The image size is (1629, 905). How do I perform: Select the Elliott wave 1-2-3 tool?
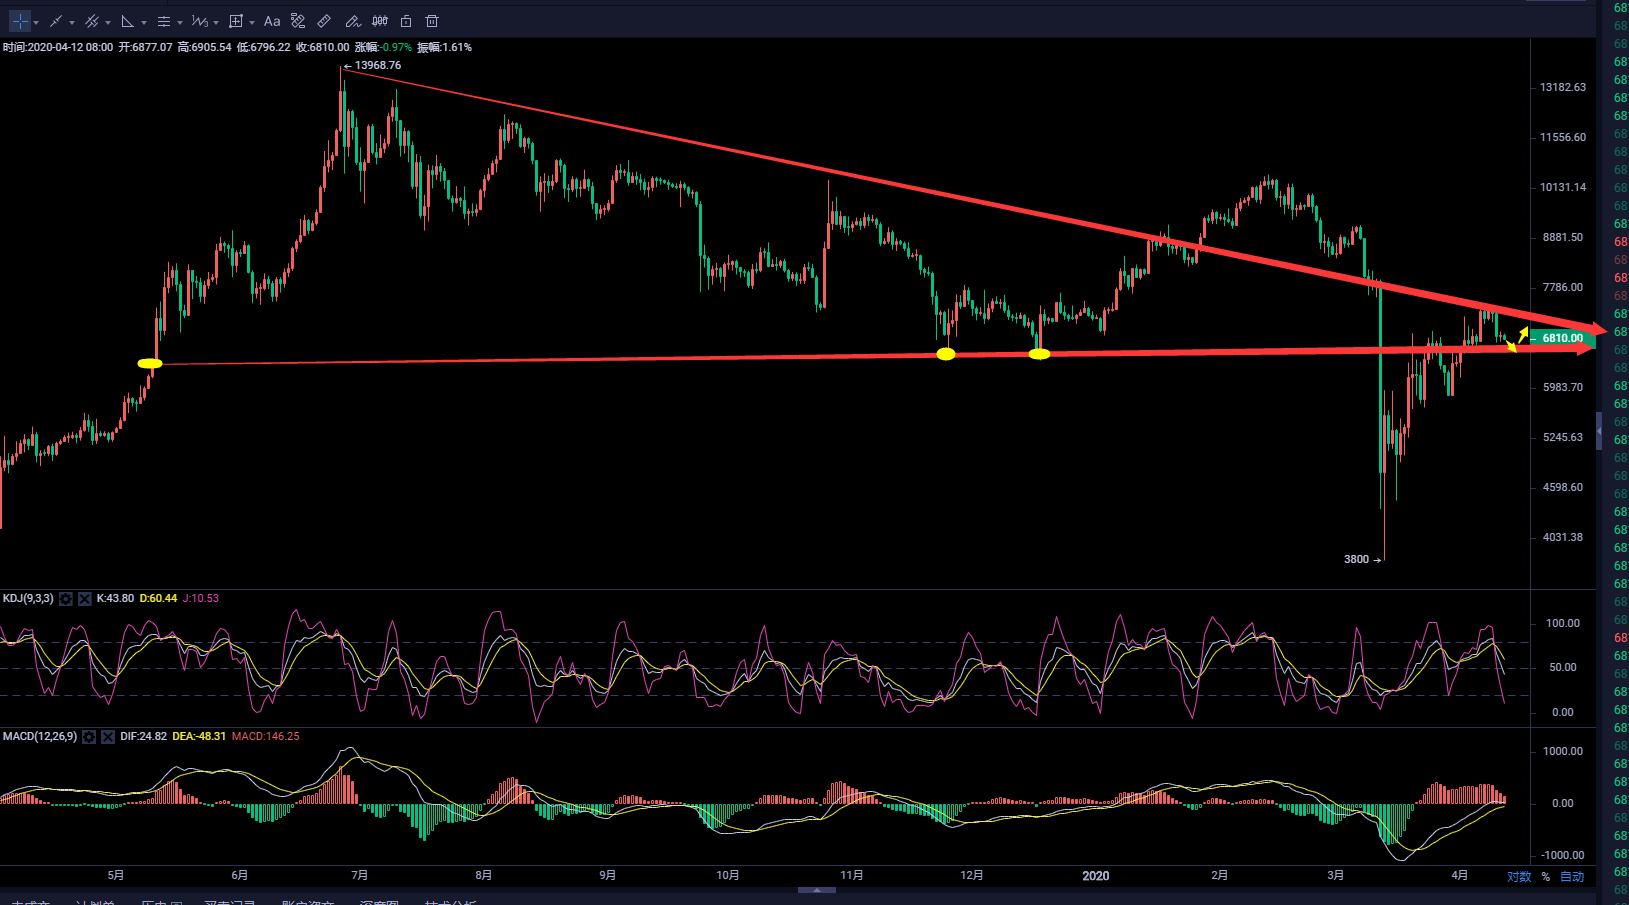(199, 21)
